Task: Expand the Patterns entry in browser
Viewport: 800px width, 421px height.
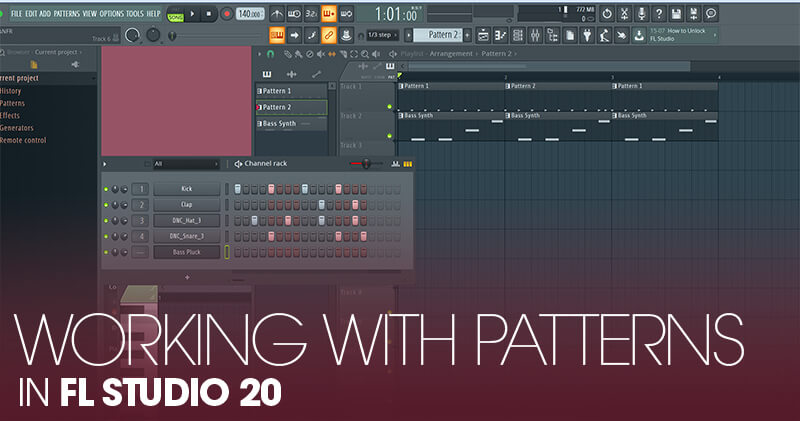Action: [12, 103]
